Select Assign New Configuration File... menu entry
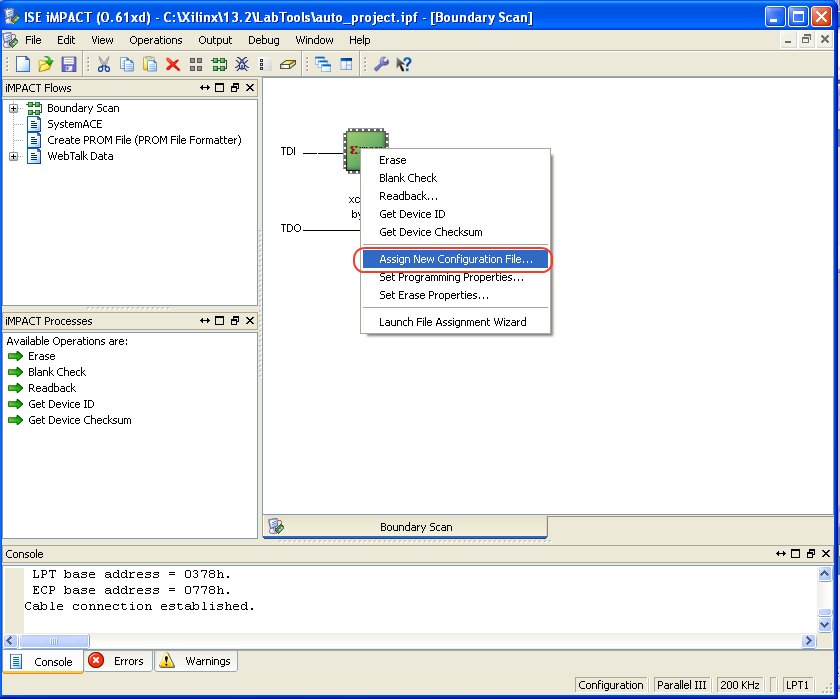Image resolution: width=840 pixels, height=699 pixels. [x=455, y=259]
